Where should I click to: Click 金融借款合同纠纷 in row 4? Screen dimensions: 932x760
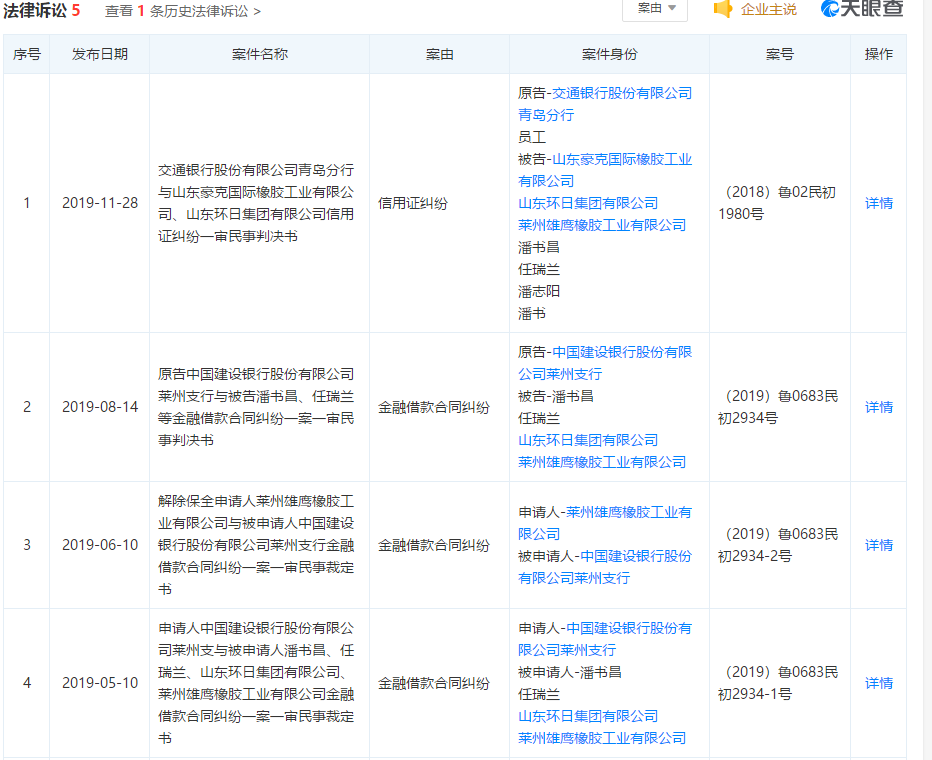coord(434,683)
